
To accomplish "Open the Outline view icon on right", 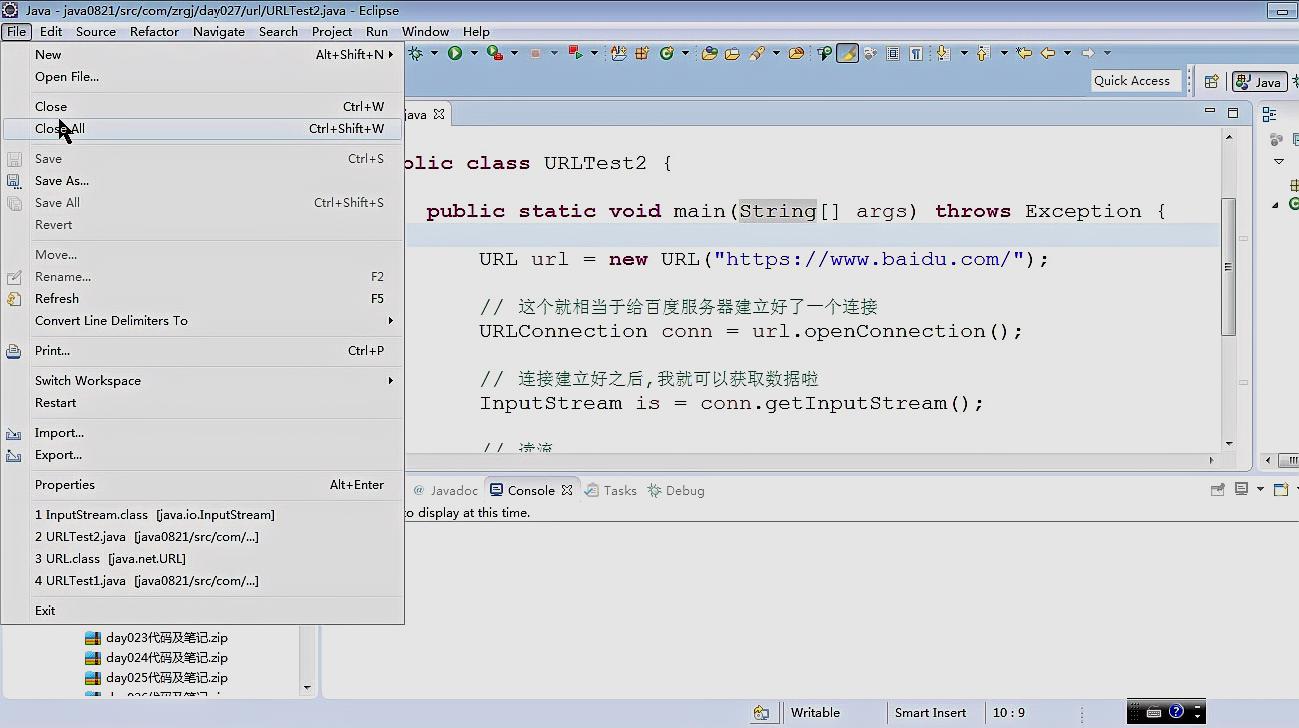I will point(1268,114).
